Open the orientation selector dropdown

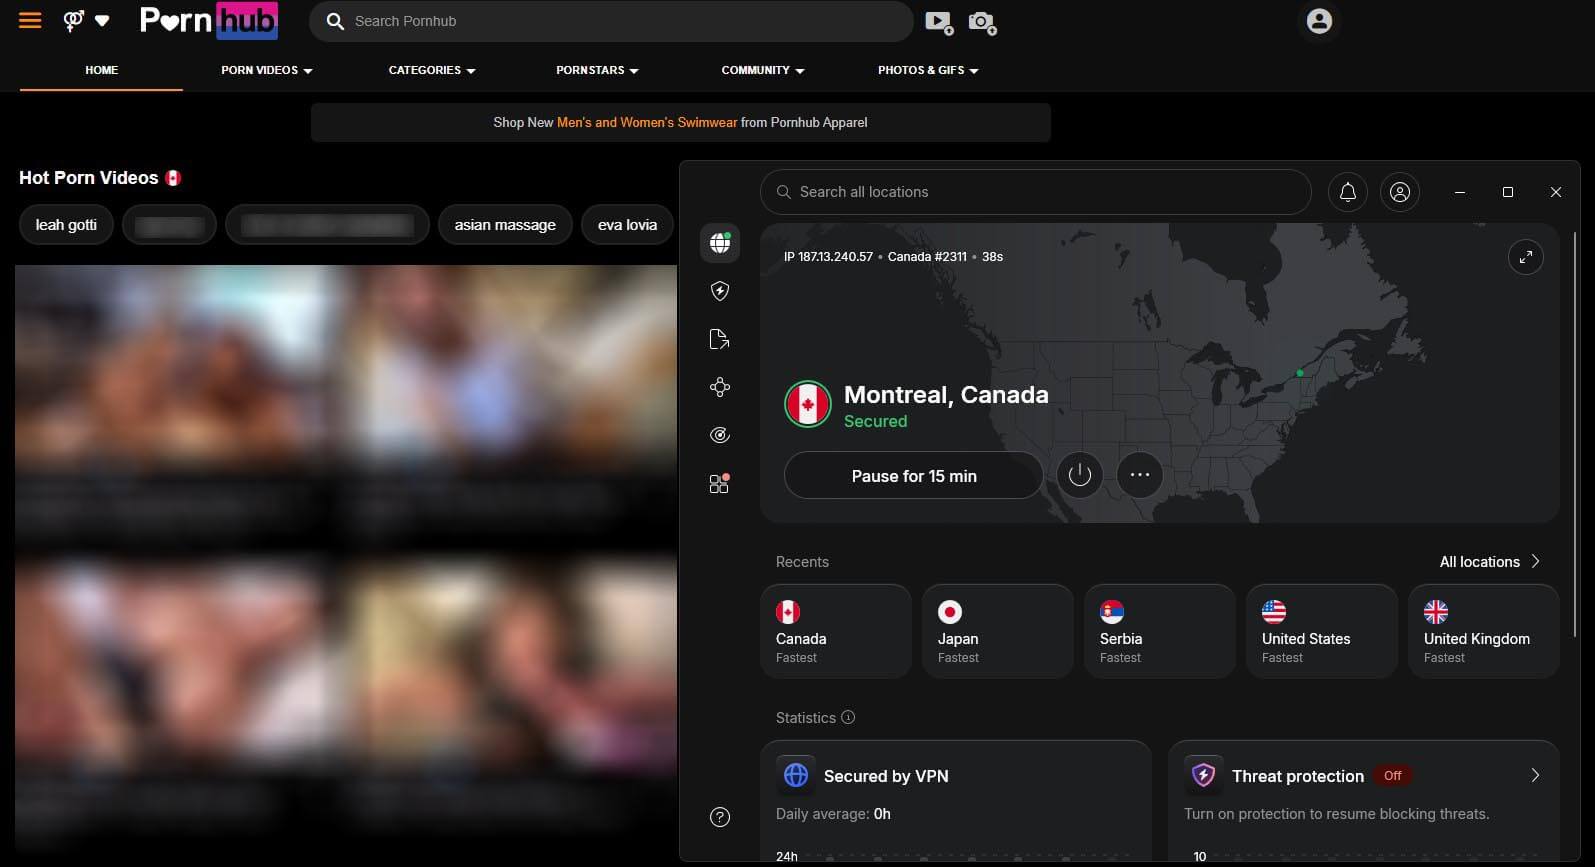[x=86, y=20]
